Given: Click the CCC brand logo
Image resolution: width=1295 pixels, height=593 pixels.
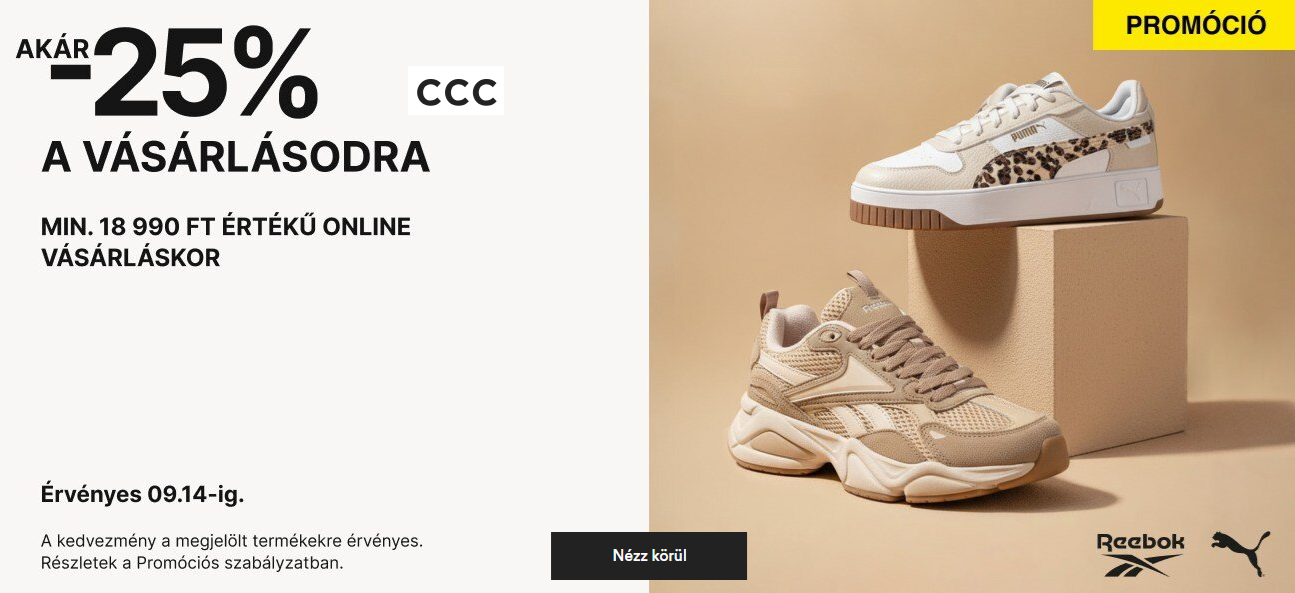Looking at the screenshot, I should [x=456, y=92].
